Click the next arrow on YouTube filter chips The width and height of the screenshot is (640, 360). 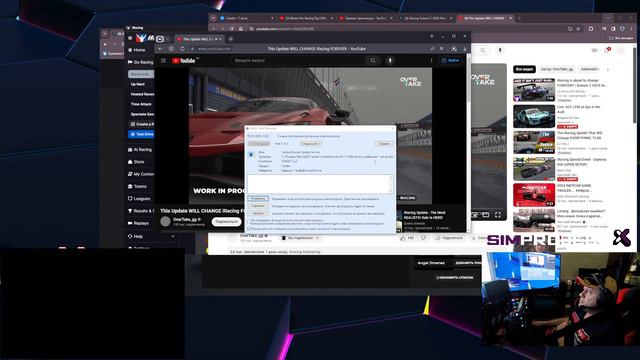pyautogui.click(x=608, y=70)
